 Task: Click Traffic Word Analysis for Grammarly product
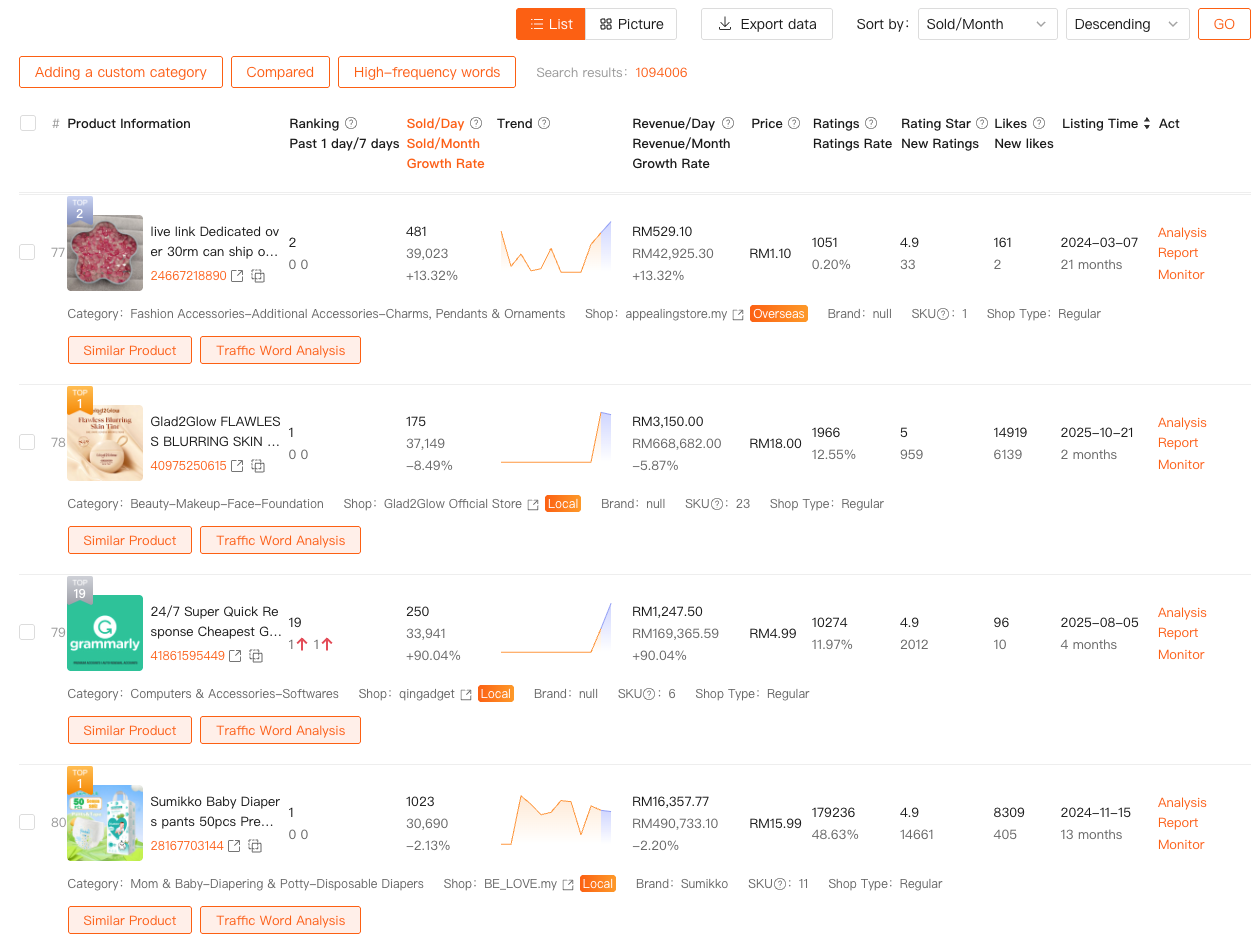click(x=280, y=730)
